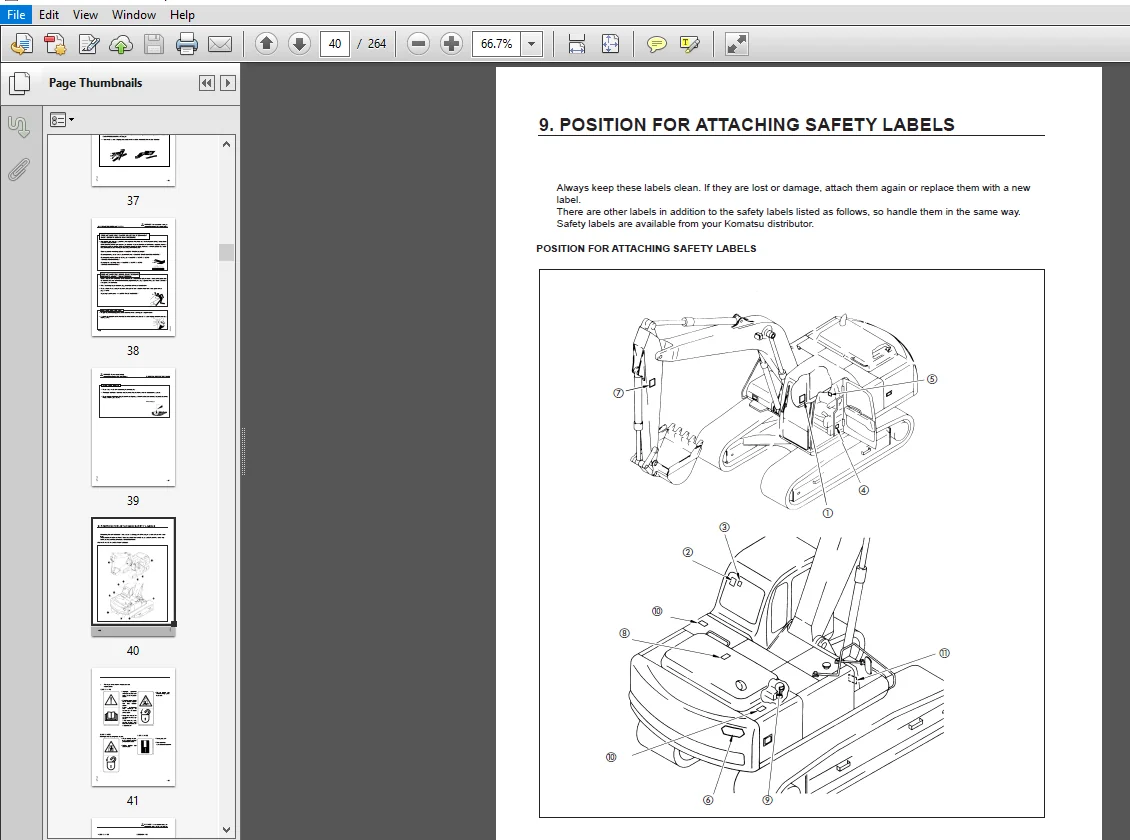Open the Bookmarks panel icon
This screenshot has width=1130, height=840.
[x=19, y=127]
